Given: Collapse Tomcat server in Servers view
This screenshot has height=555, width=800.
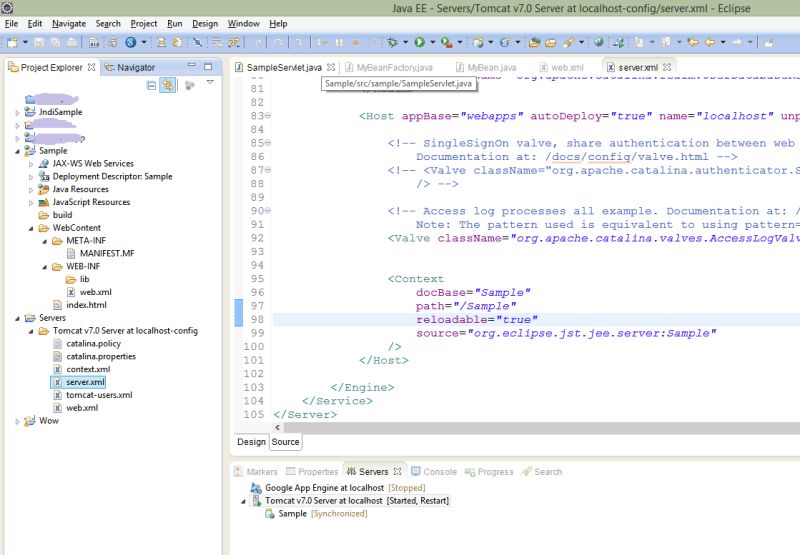Looking at the screenshot, I should pyautogui.click(x=243, y=501).
